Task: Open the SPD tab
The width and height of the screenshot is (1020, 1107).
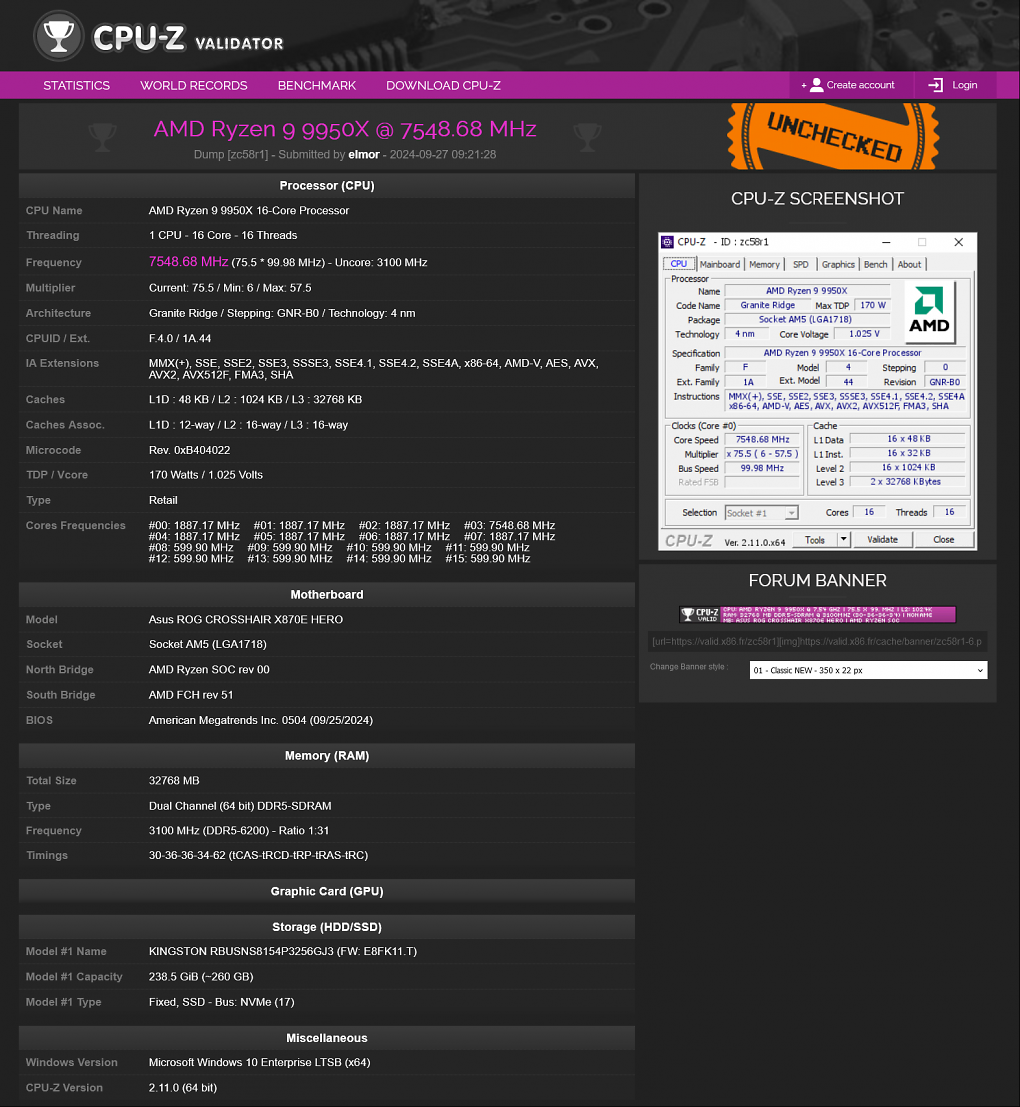Action: (800, 264)
